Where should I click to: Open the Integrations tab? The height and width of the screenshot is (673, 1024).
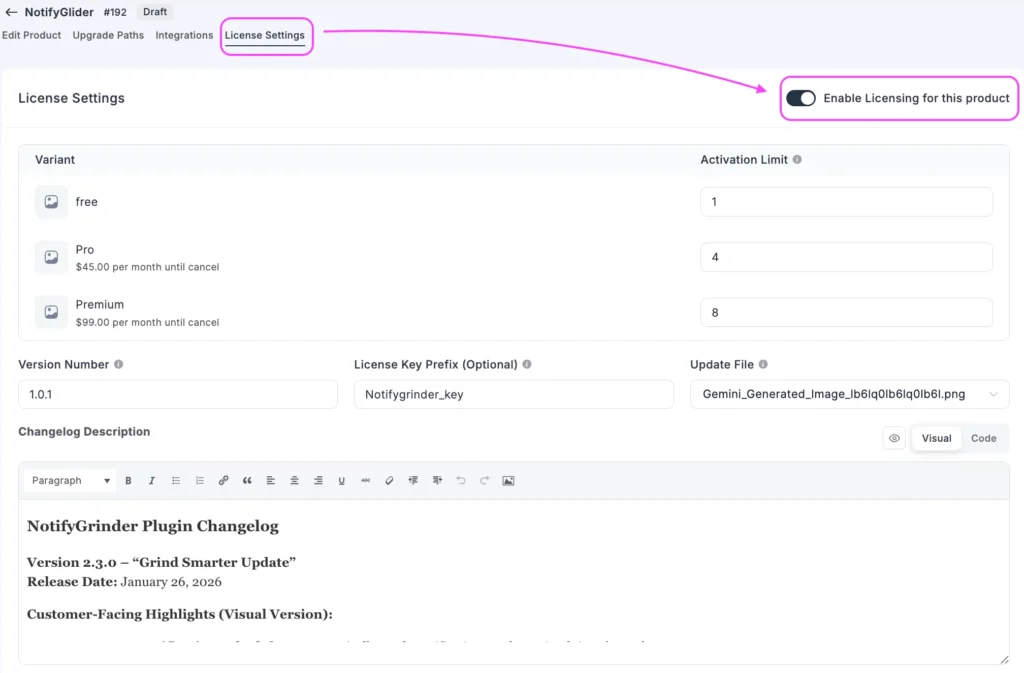(x=183, y=35)
